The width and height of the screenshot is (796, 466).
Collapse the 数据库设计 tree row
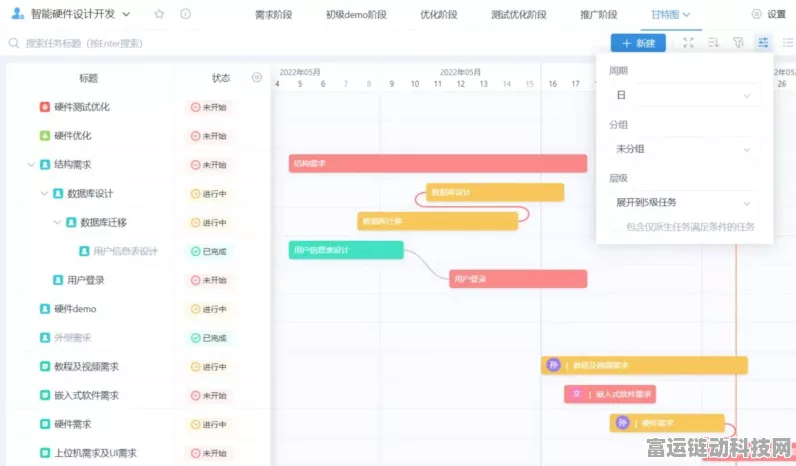tap(44, 193)
